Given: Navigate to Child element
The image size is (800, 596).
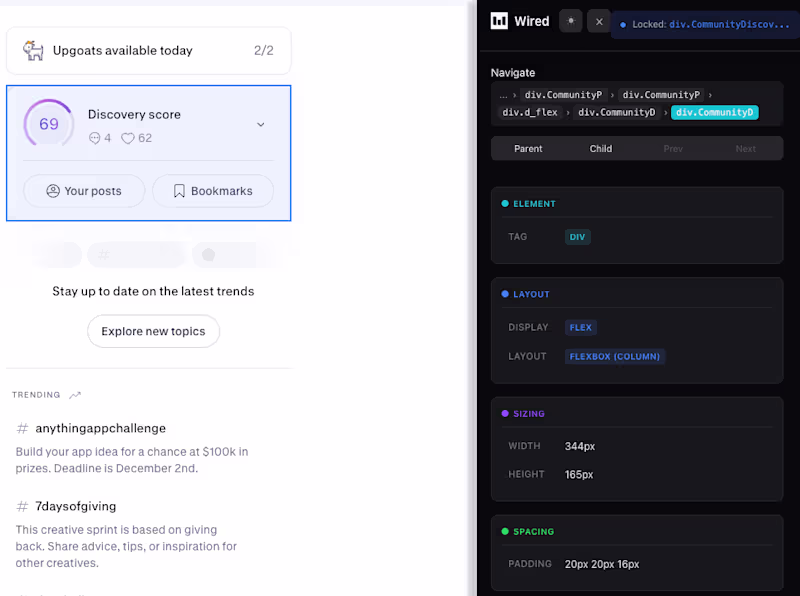Looking at the screenshot, I should (601, 148).
